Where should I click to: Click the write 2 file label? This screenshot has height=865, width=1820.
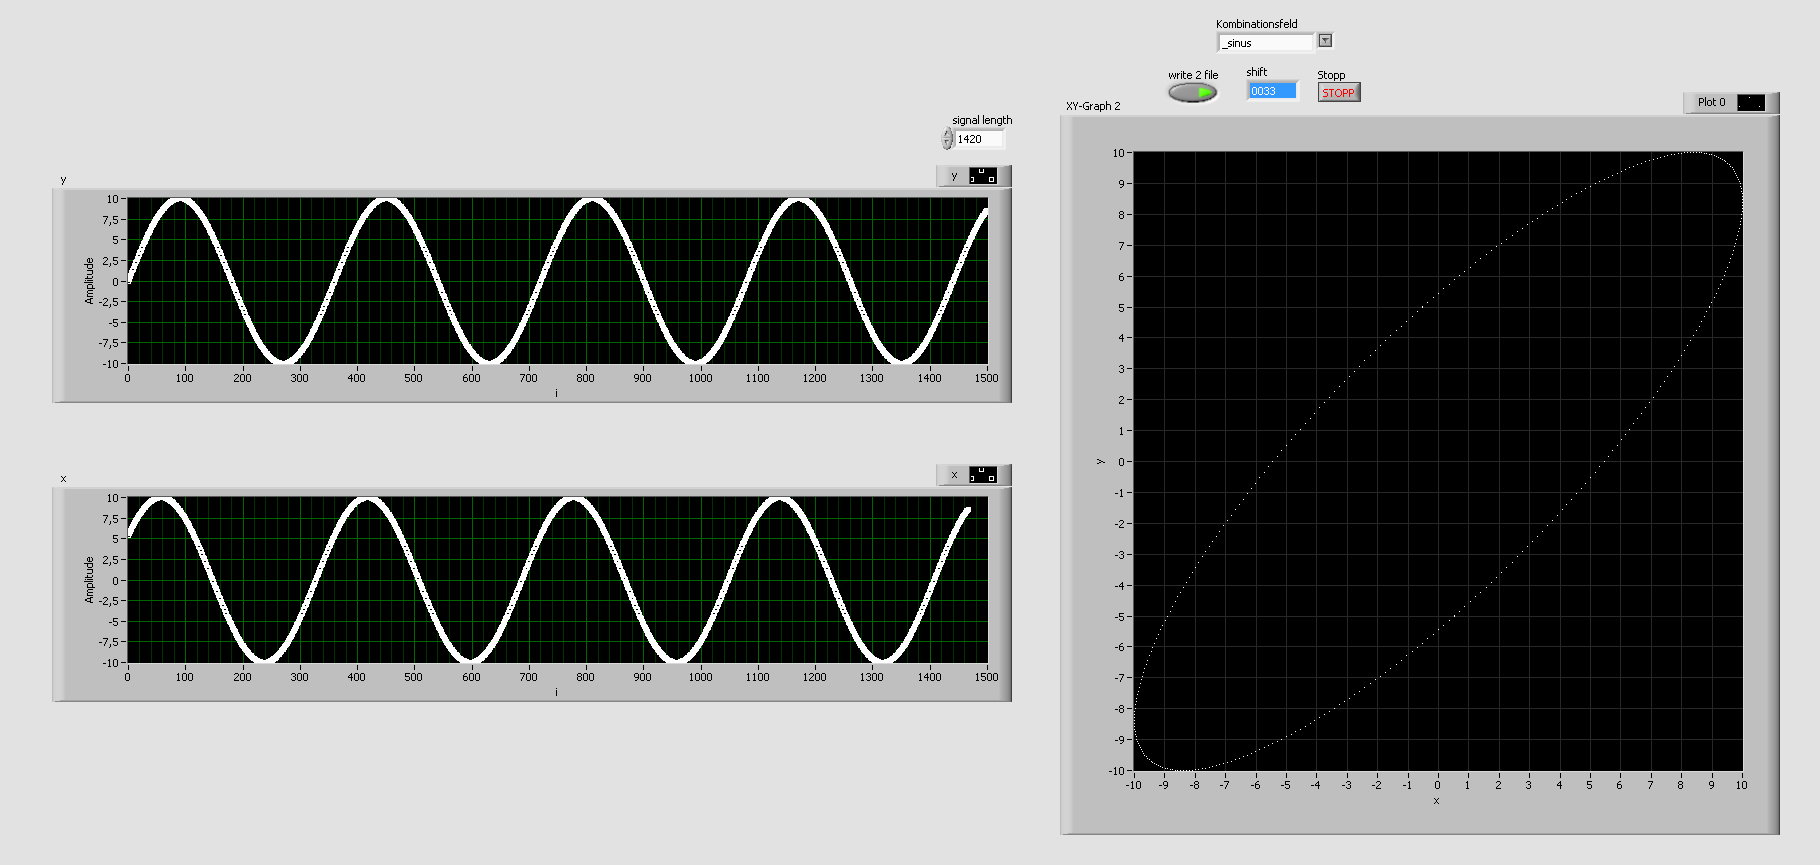click(1193, 75)
